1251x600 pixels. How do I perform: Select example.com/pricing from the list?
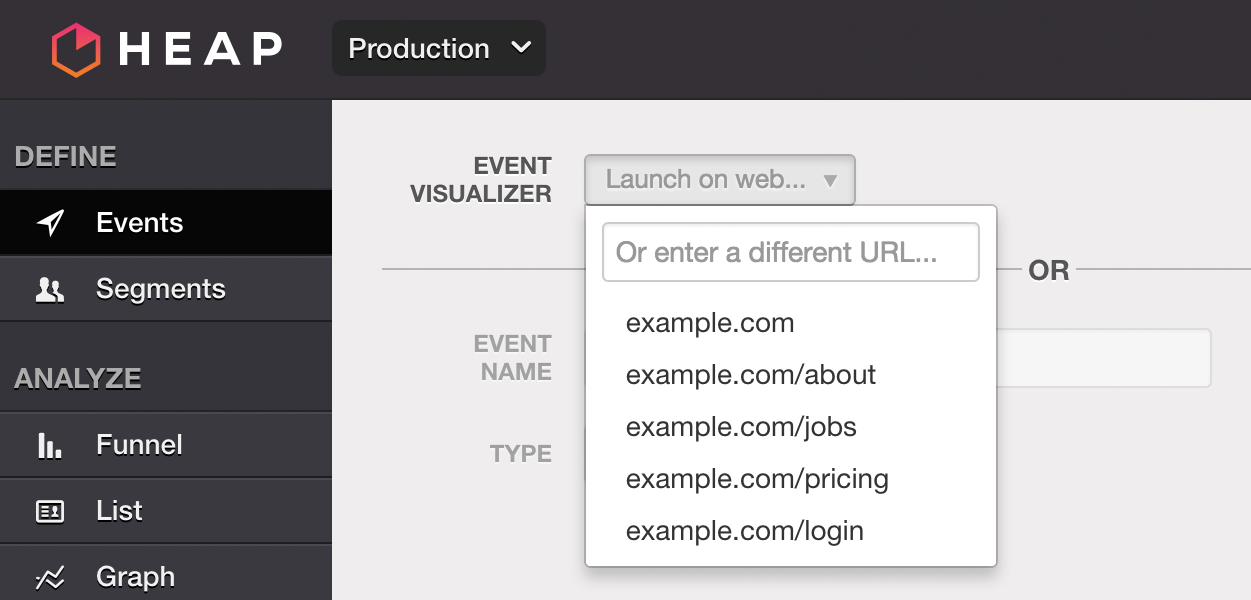tap(757, 479)
